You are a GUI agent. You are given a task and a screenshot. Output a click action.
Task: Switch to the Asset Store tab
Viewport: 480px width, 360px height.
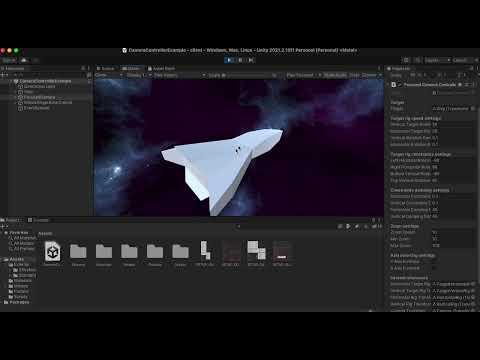(161, 68)
